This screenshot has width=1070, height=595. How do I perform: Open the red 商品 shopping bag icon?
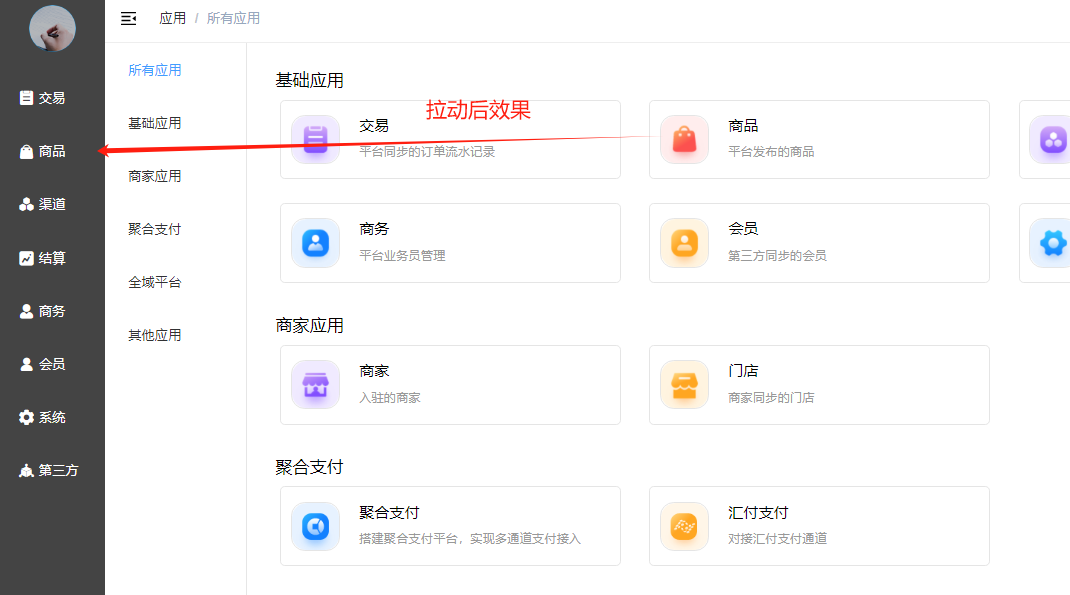pos(684,140)
